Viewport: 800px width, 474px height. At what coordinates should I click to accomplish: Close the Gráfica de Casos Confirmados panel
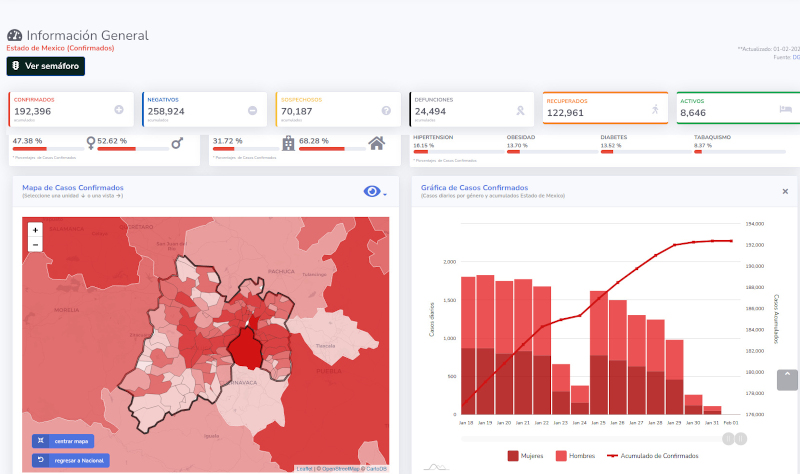point(785,191)
